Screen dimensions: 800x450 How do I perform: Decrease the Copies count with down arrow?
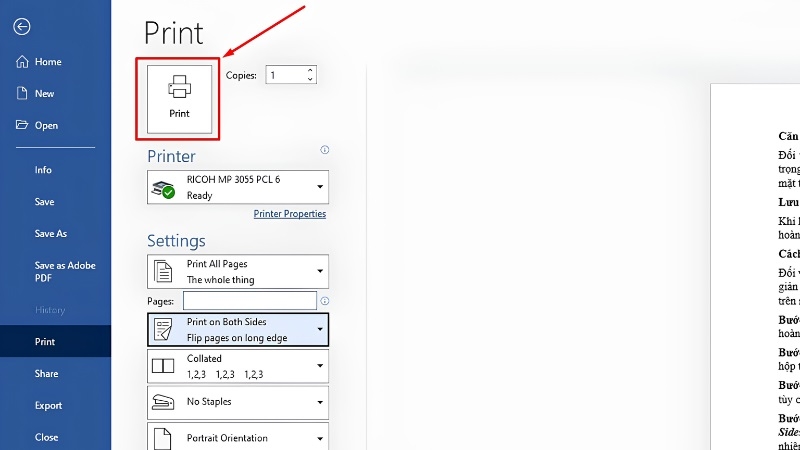[310, 79]
